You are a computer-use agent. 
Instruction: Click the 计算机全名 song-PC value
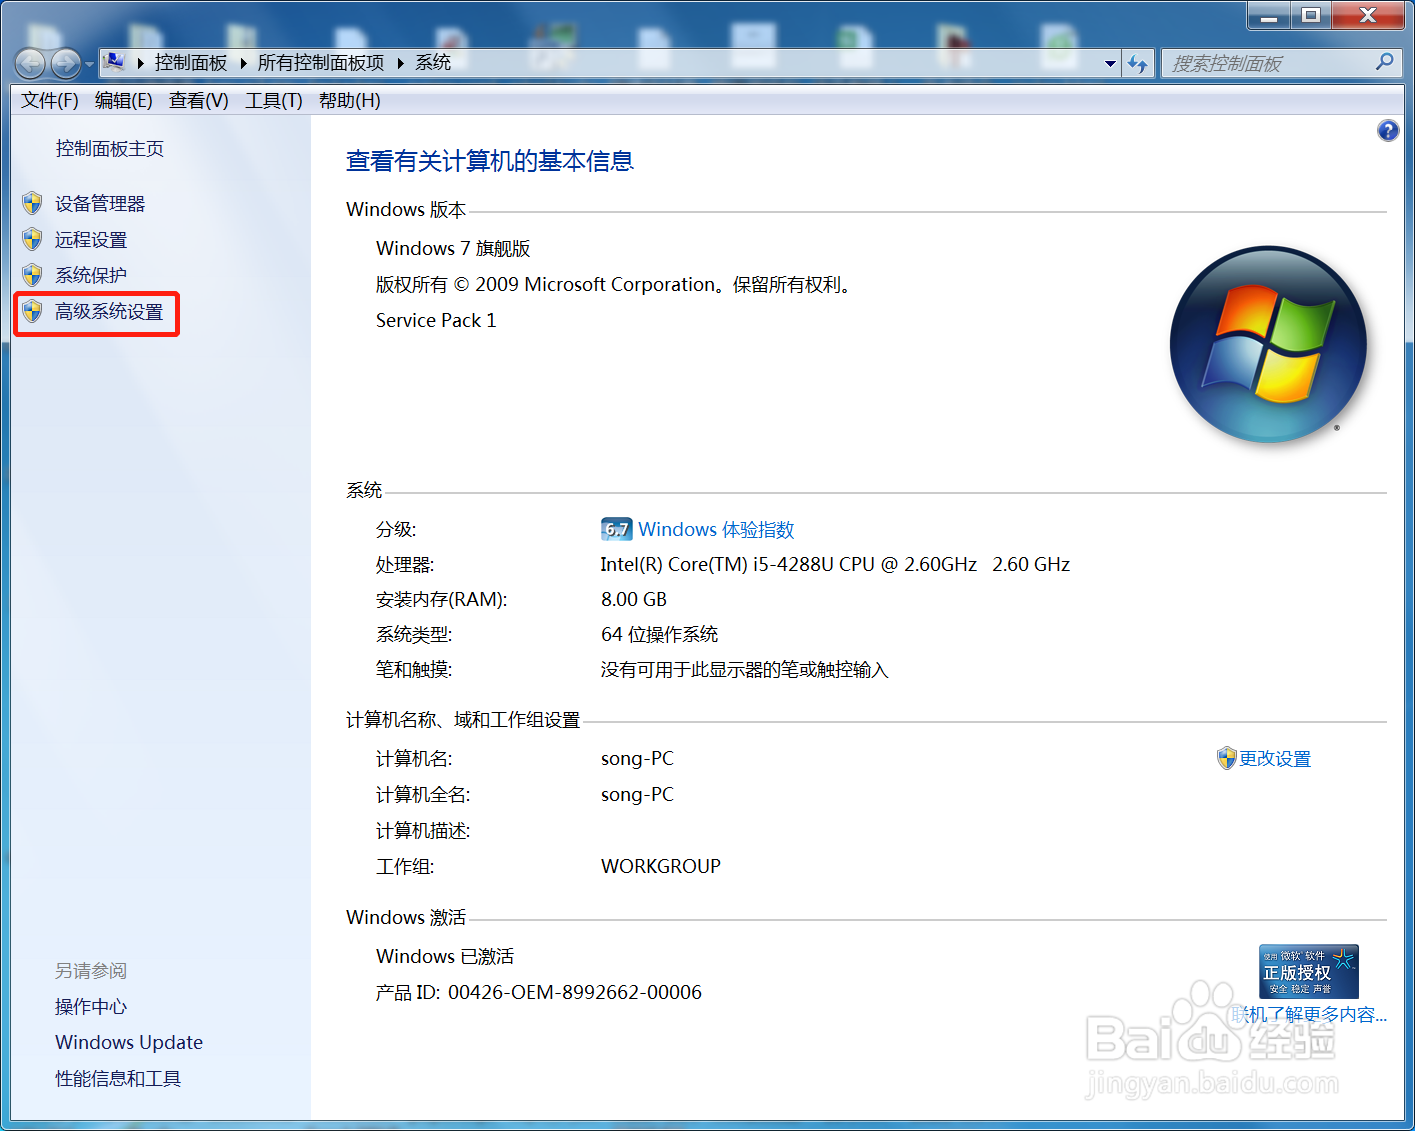coord(637,794)
